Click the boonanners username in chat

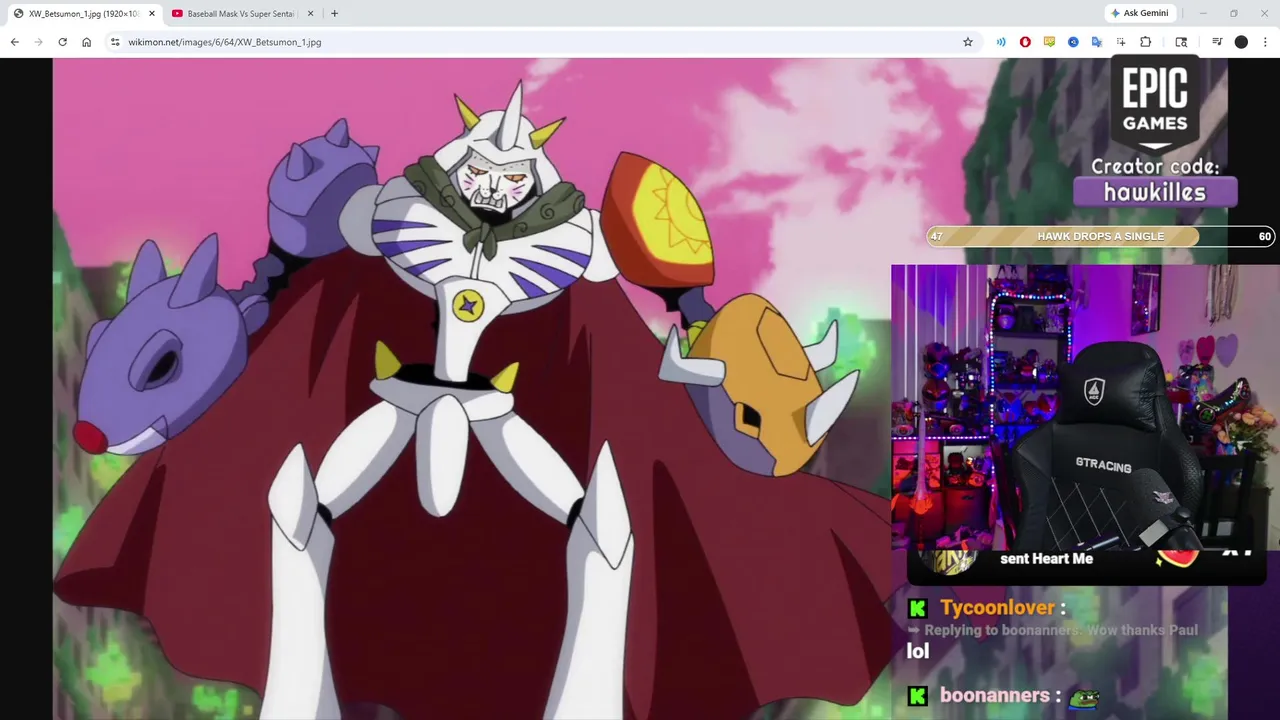pyautogui.click(x=994, y=695)
